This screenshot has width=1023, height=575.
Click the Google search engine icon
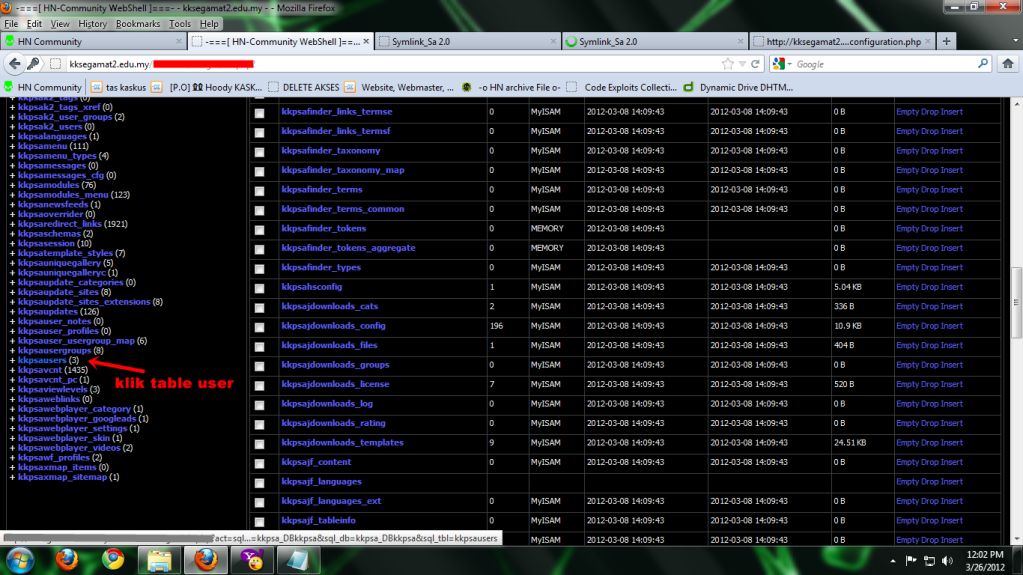779,64
